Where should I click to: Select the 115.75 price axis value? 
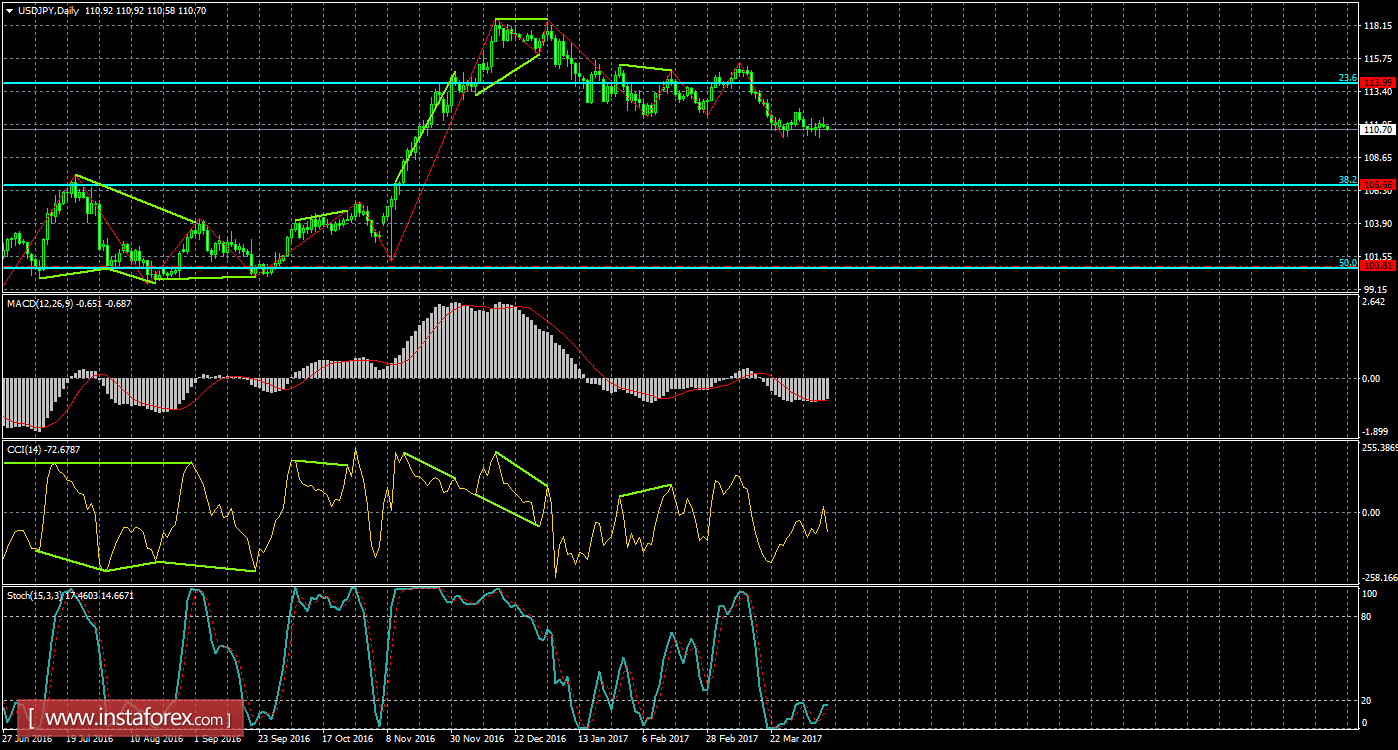tap(1378, 60)
